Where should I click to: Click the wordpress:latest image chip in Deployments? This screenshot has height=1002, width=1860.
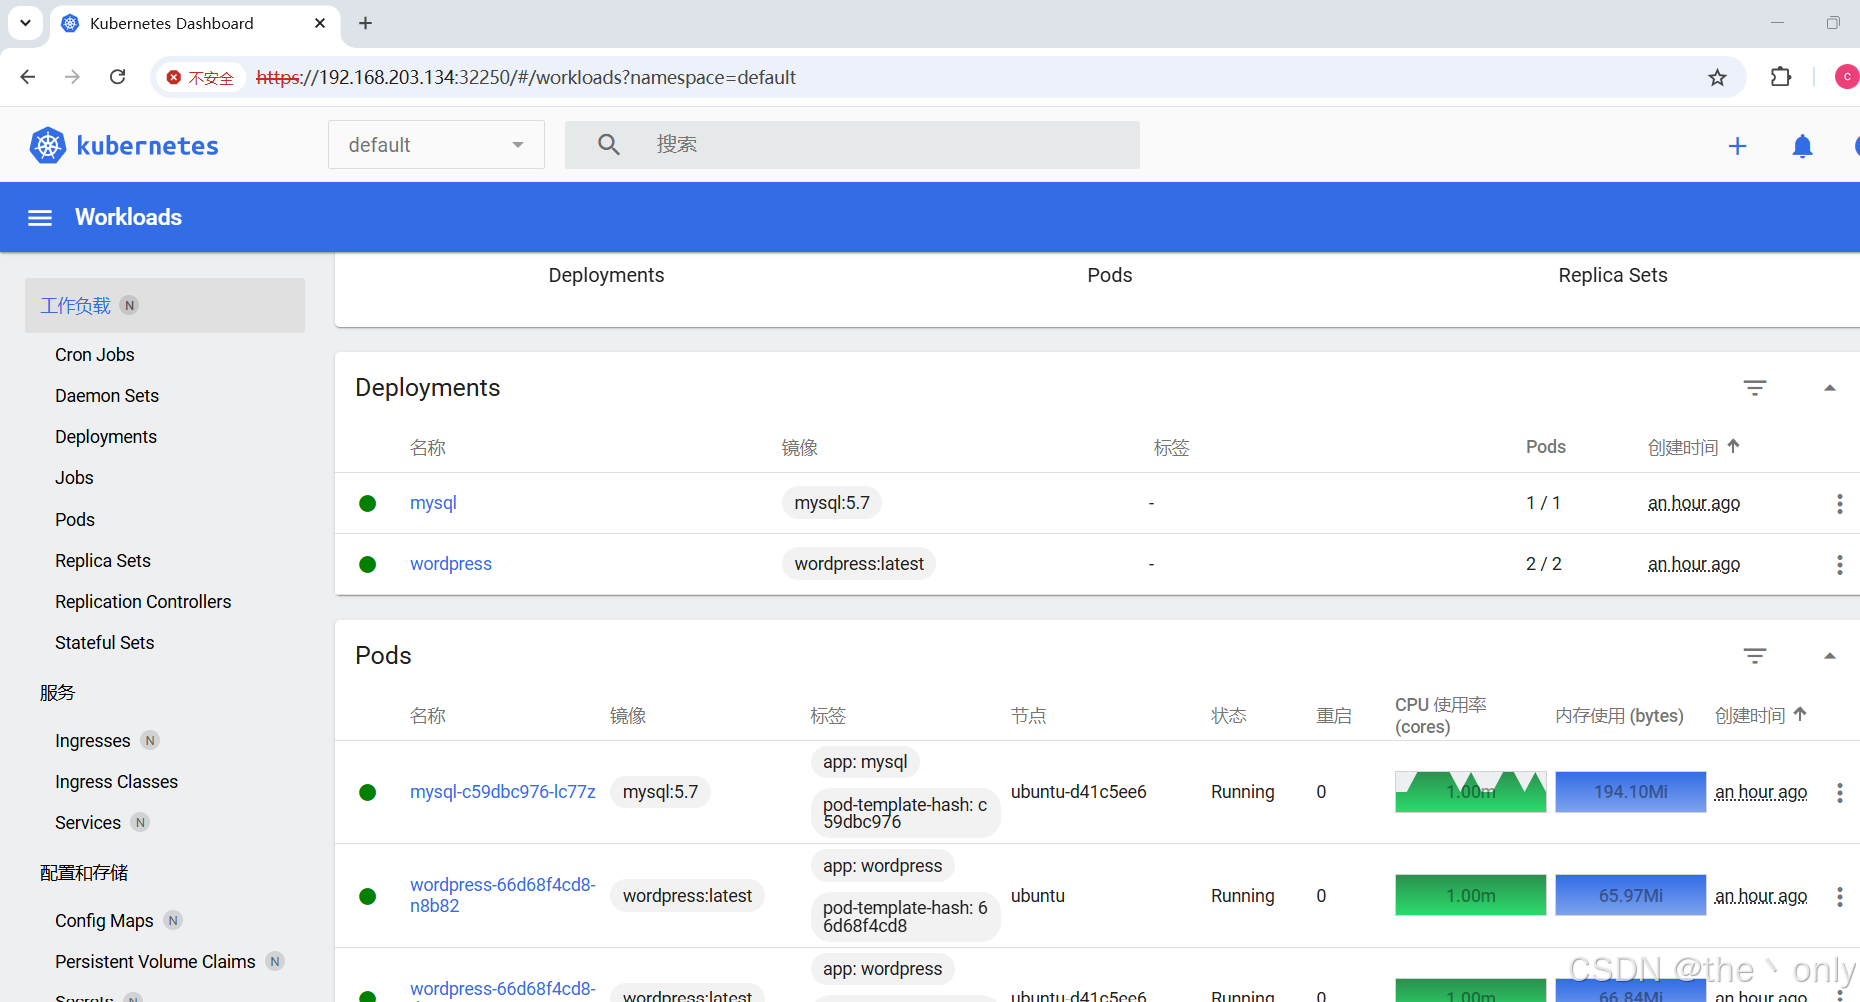point(859,564)
